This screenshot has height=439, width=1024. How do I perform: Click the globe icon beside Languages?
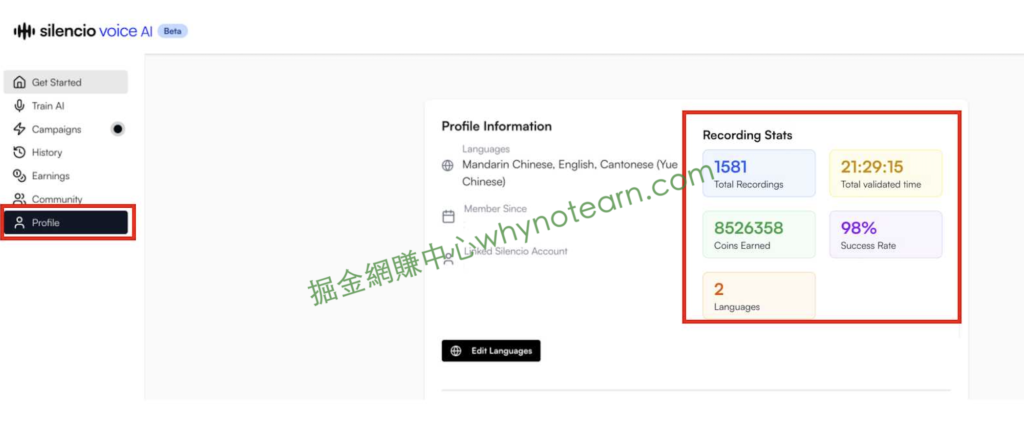point(448,166)
